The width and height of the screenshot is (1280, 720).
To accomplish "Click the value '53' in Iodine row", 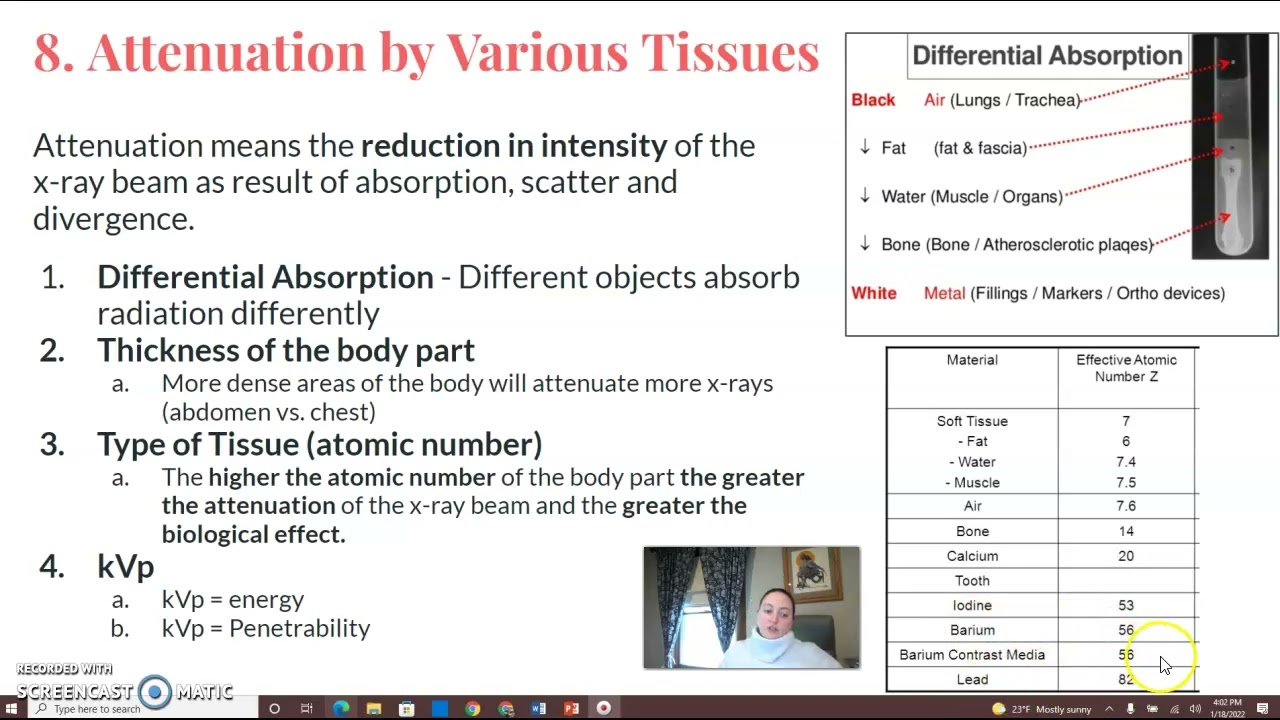I will (x=1126, y=605).
